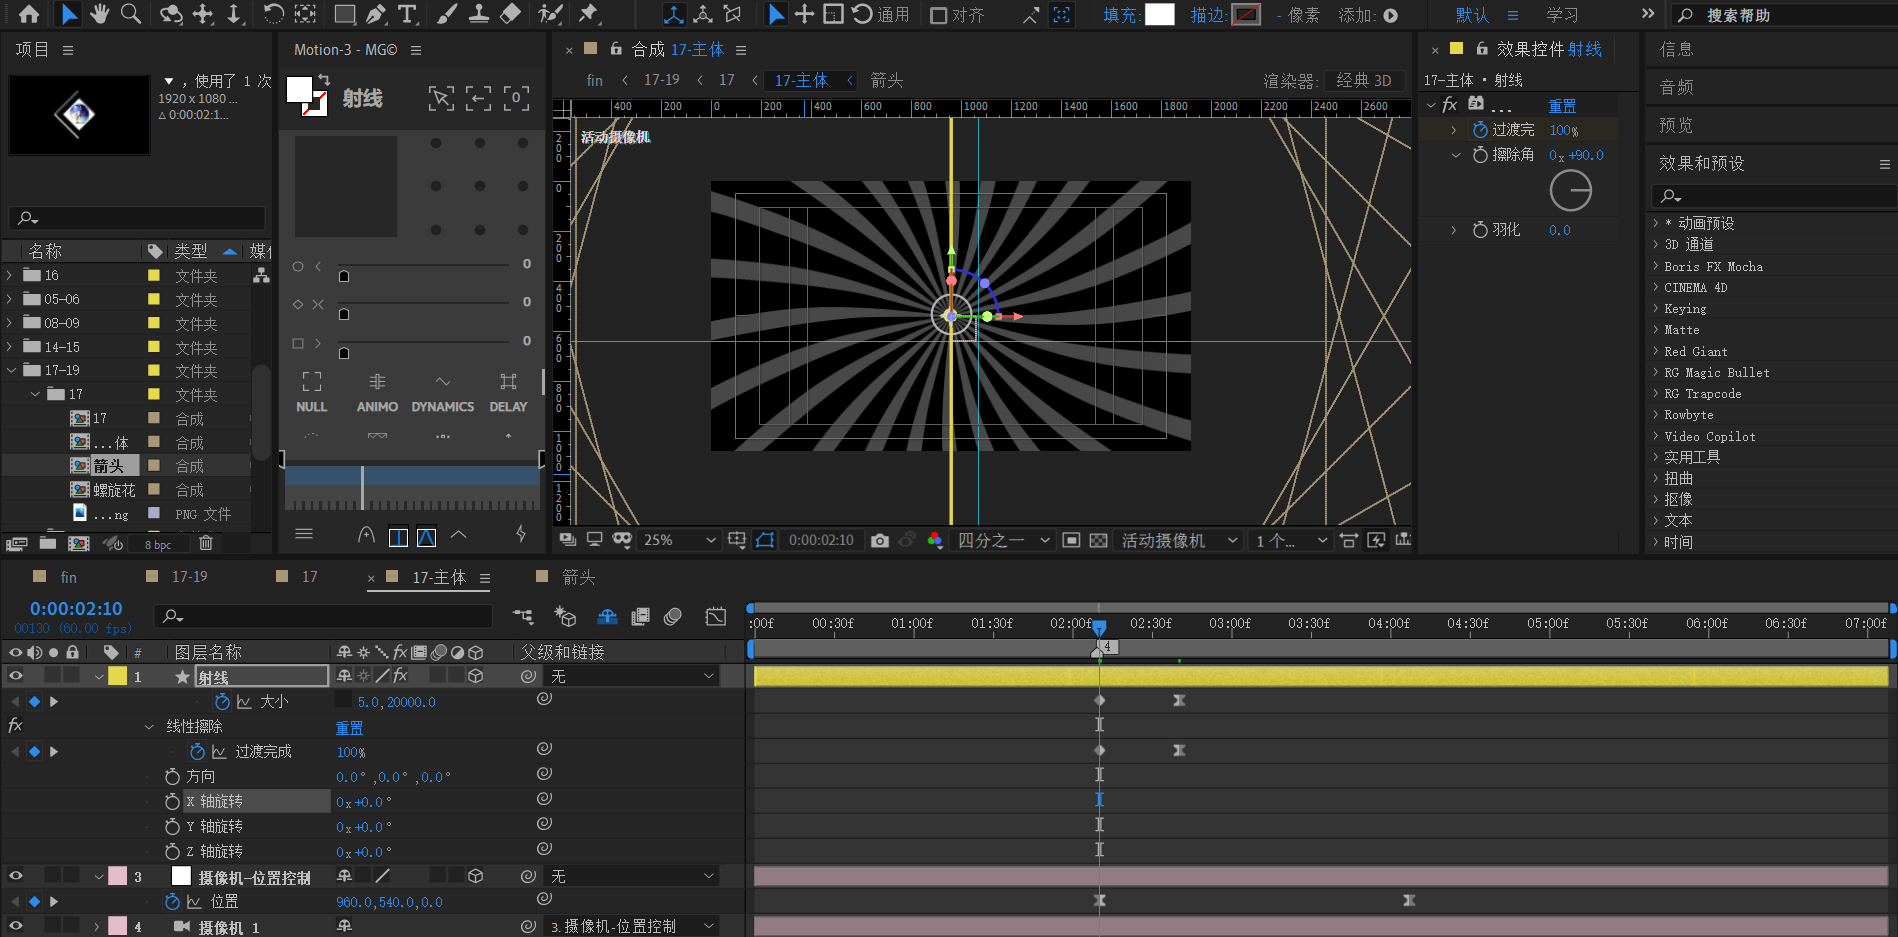Open the Graph Editor icon in timeline
Viewport: 1898px width, 937px height.
click(x=716, y=616)
